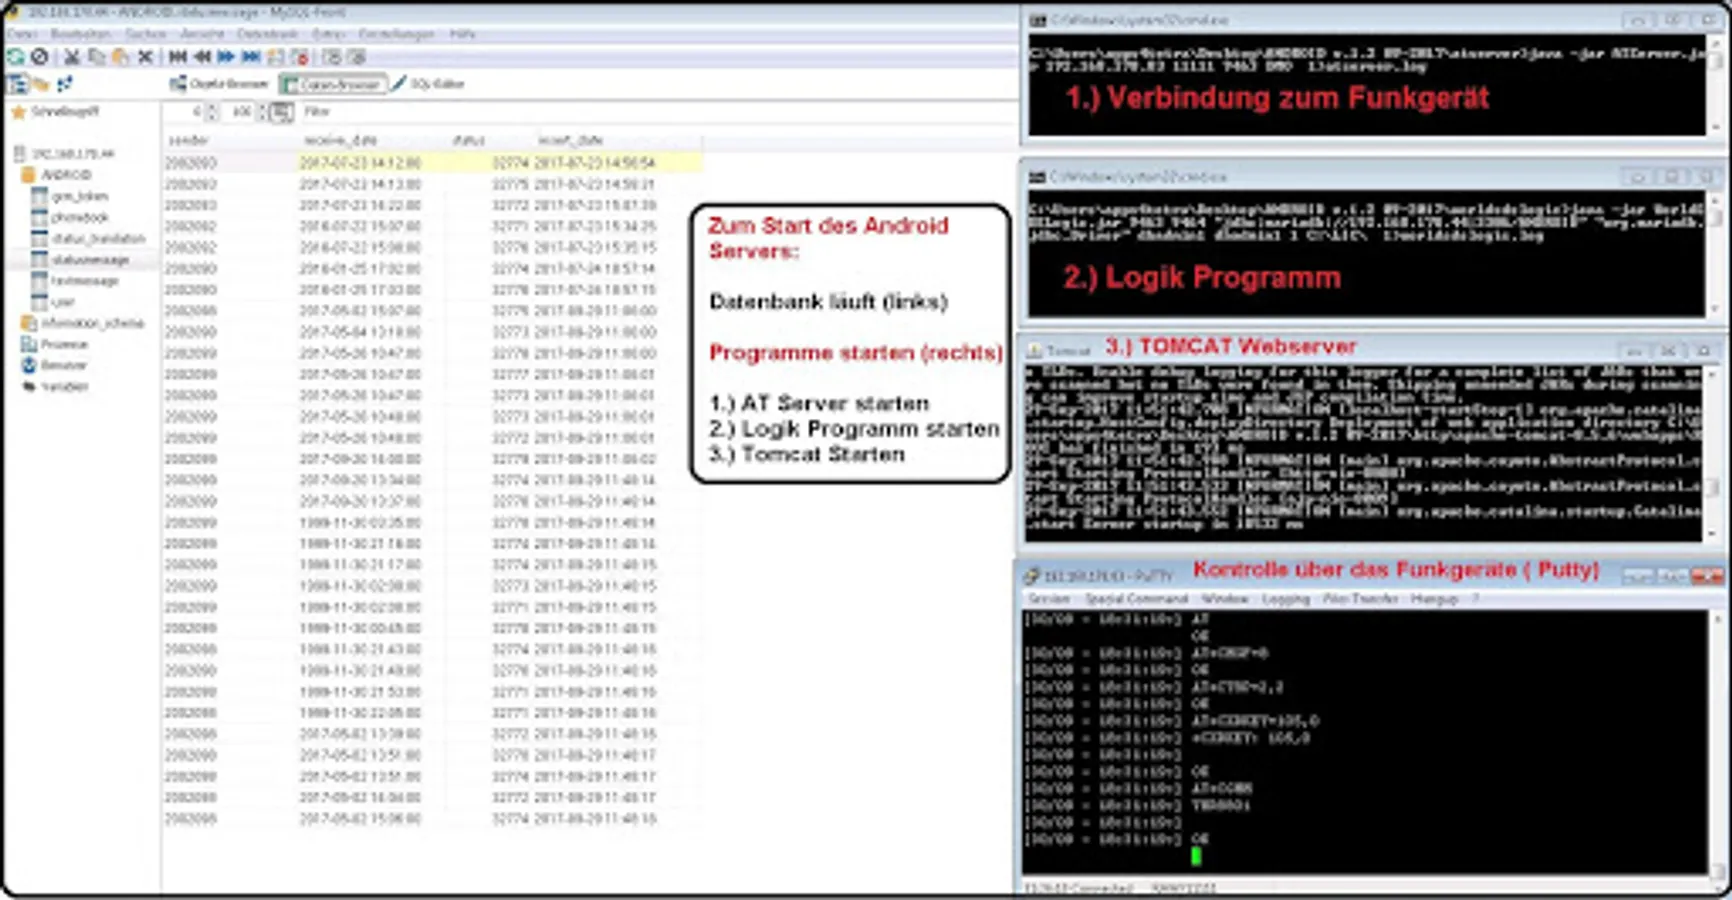Viewport: 1732px width, 900px height.
Task: Jump to first record with the toolbar arrow
Action: (x=178, y=57)
